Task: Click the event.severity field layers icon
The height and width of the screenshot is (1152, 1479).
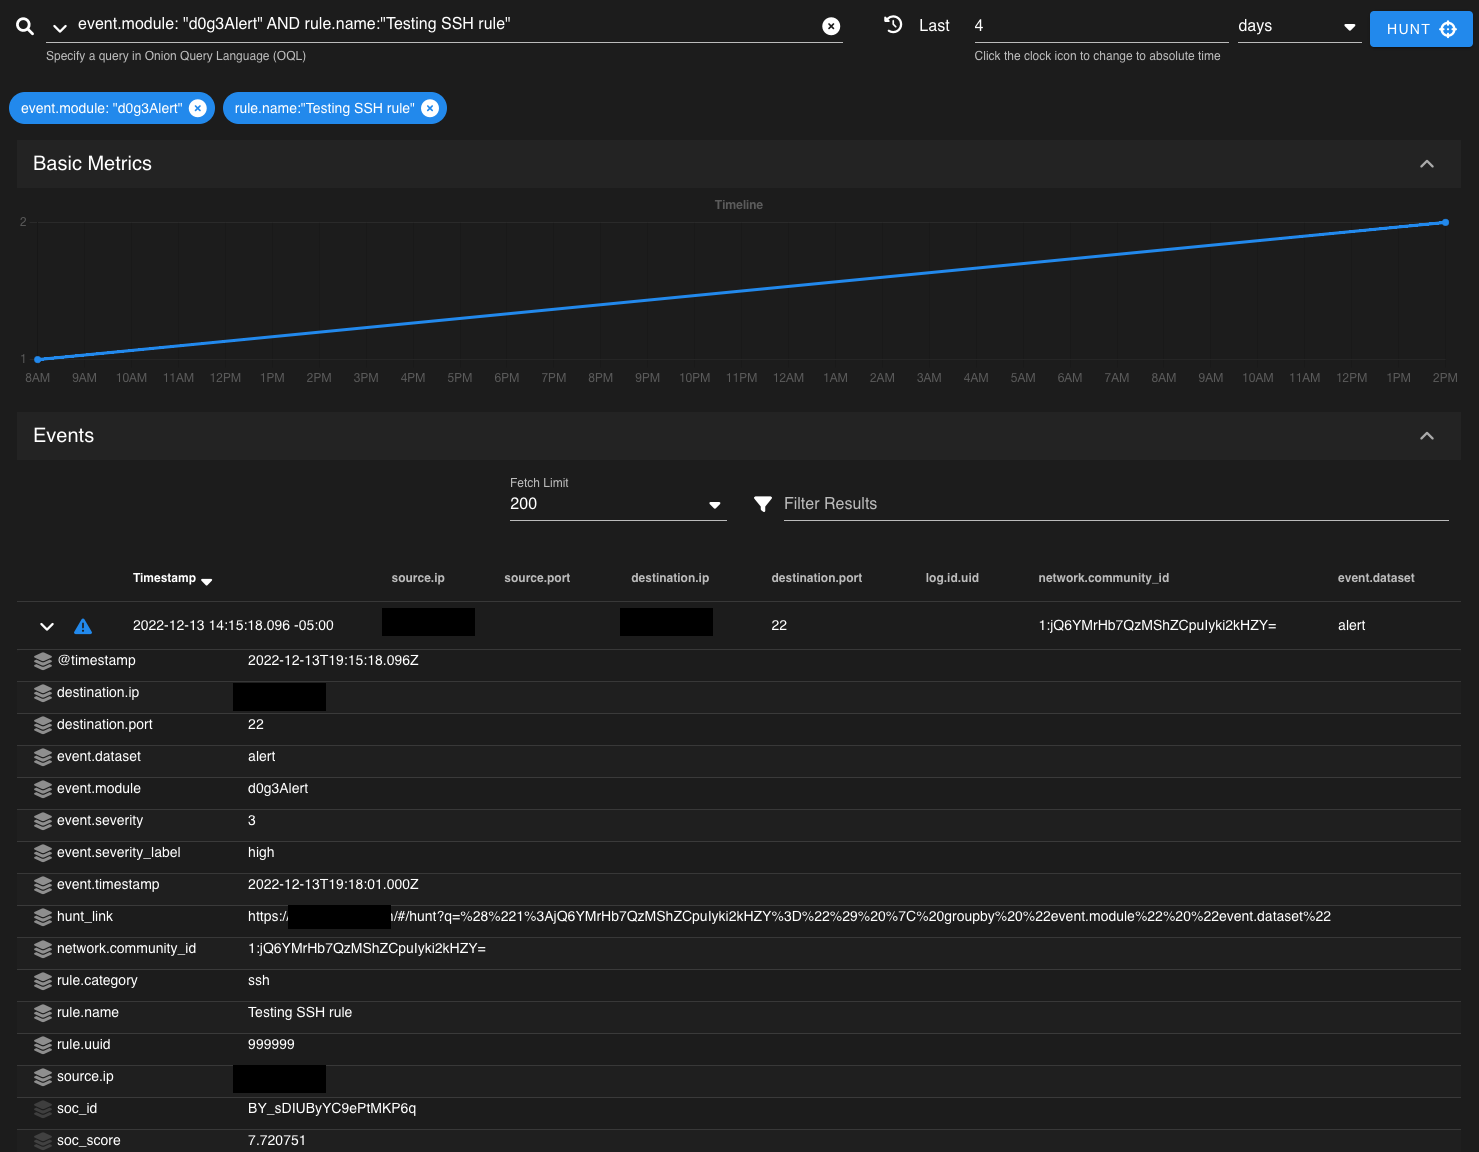Action: (43, 821)
